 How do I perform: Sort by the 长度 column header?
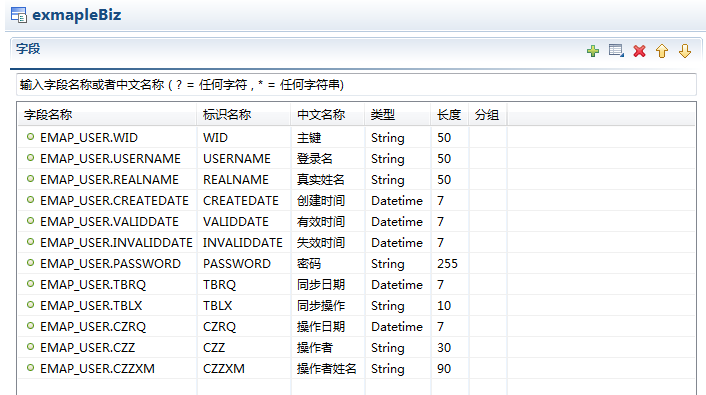450,115
